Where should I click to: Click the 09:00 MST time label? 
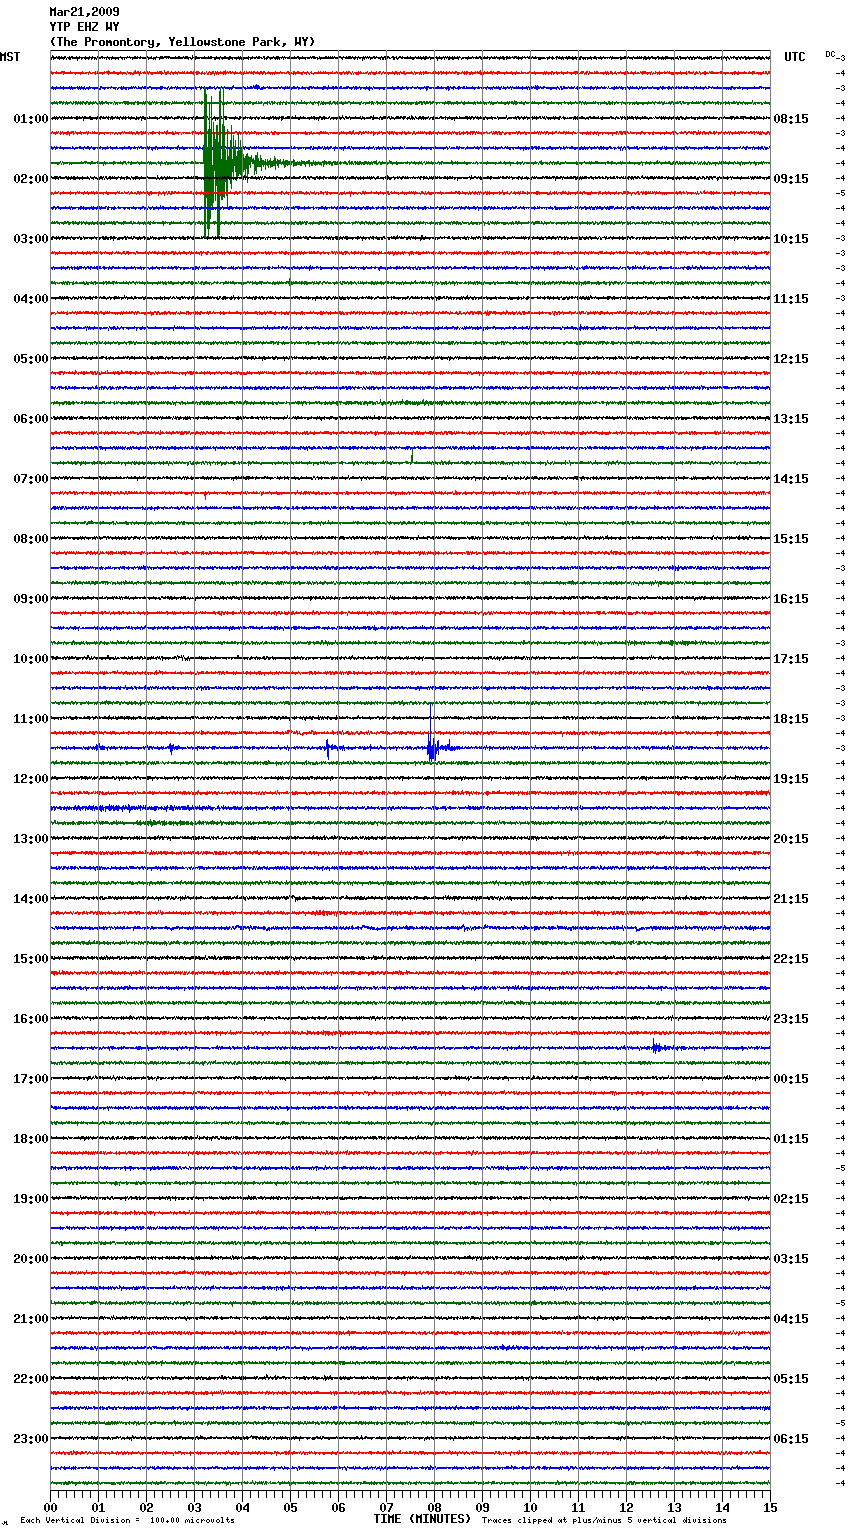click(31, 599)
